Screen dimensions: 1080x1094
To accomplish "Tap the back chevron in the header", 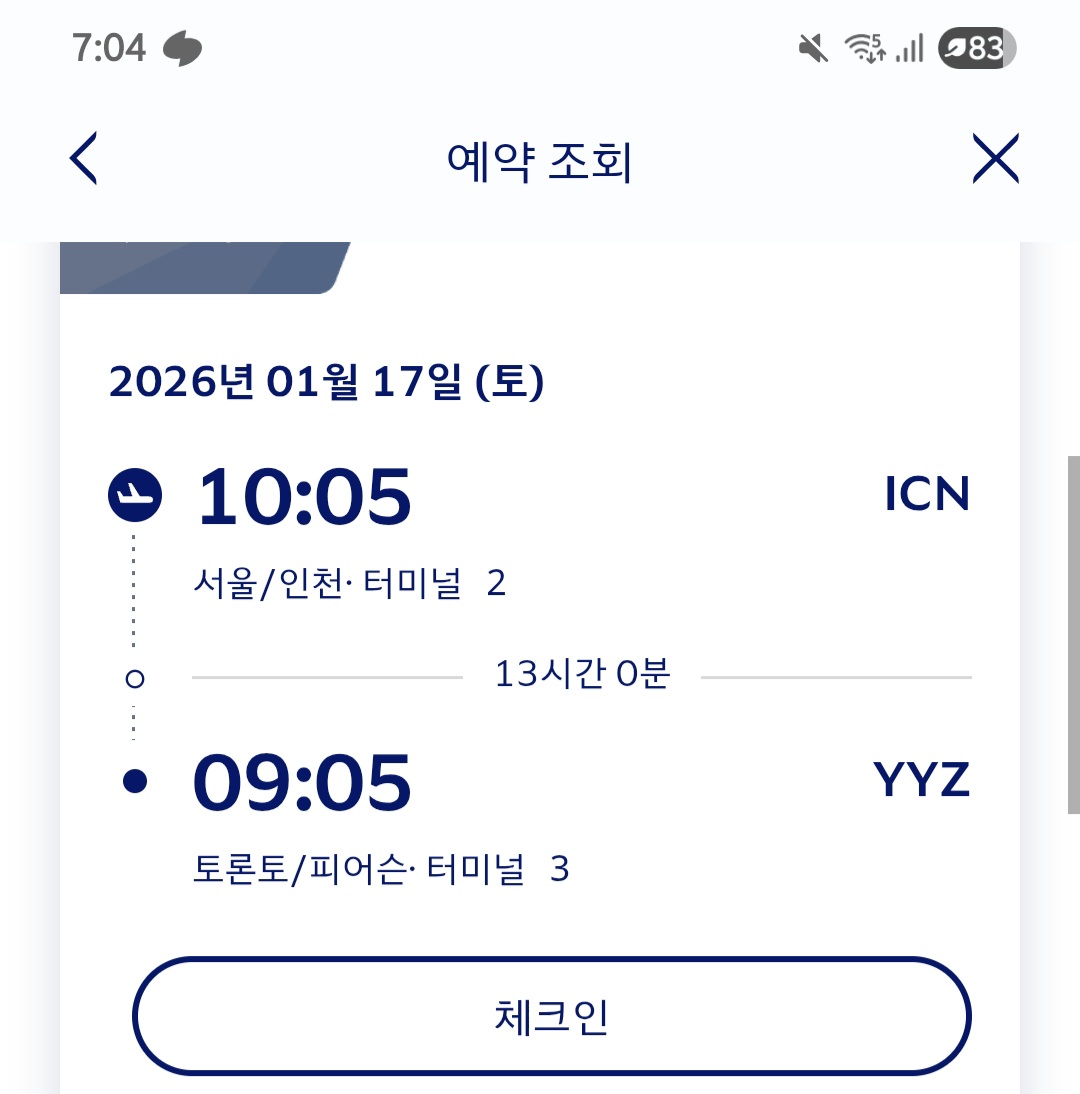I will pyautogui.click(x=84, y=159).
